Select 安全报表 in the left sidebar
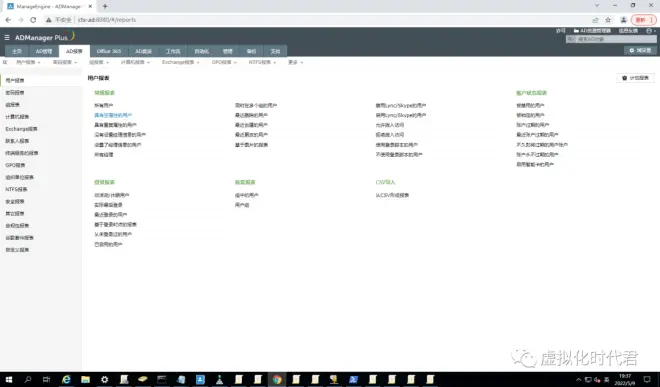 15,201
